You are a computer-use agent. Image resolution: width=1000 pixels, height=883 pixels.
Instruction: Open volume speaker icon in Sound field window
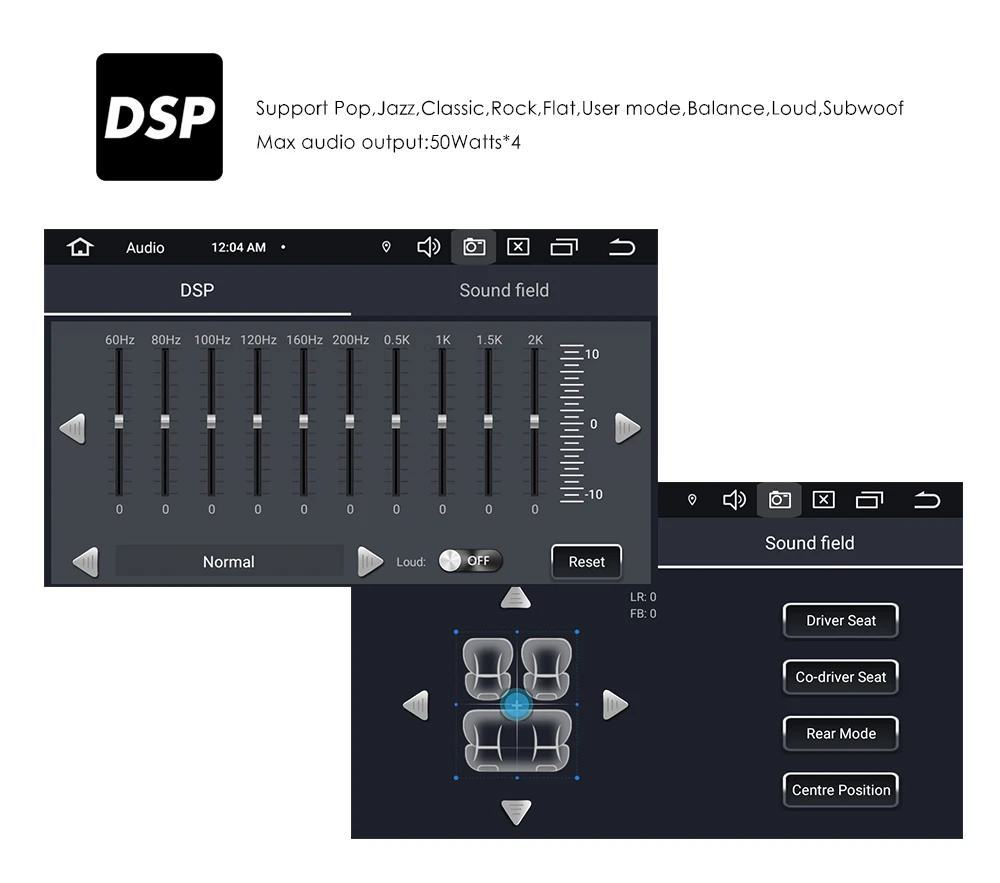pyautogui.click(x=734, y=500)
